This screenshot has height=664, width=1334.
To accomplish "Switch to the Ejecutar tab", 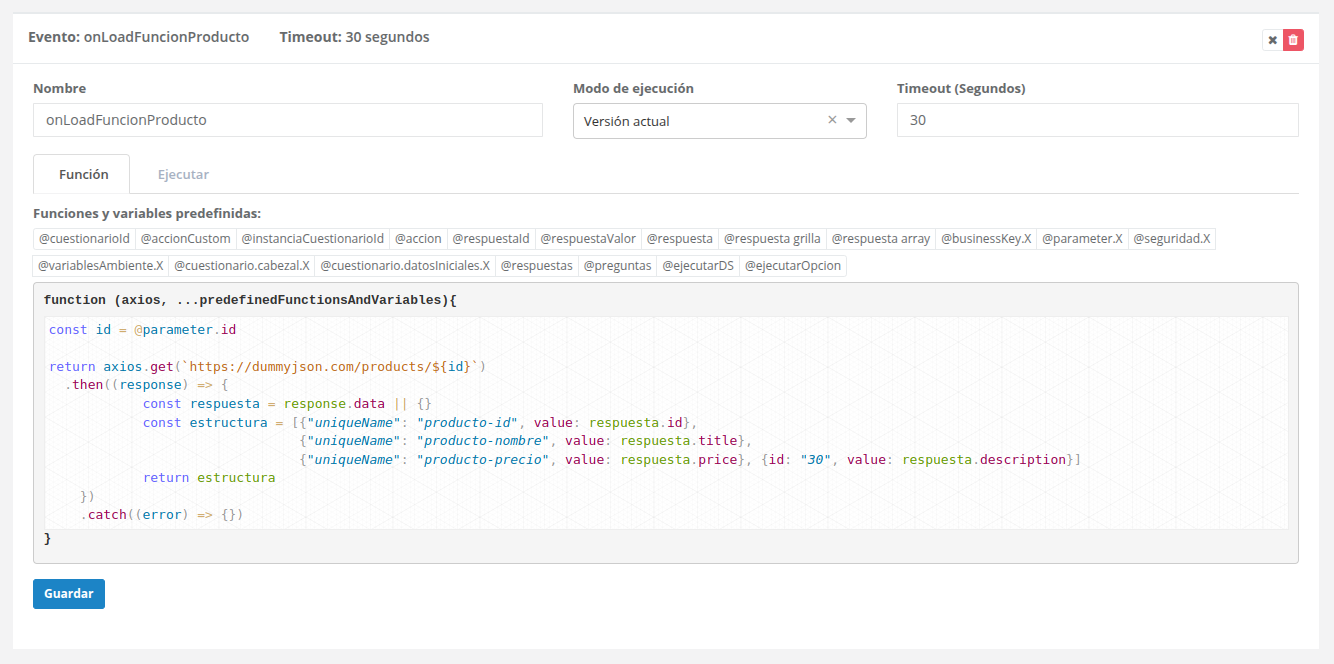I will tap(183, 174).
